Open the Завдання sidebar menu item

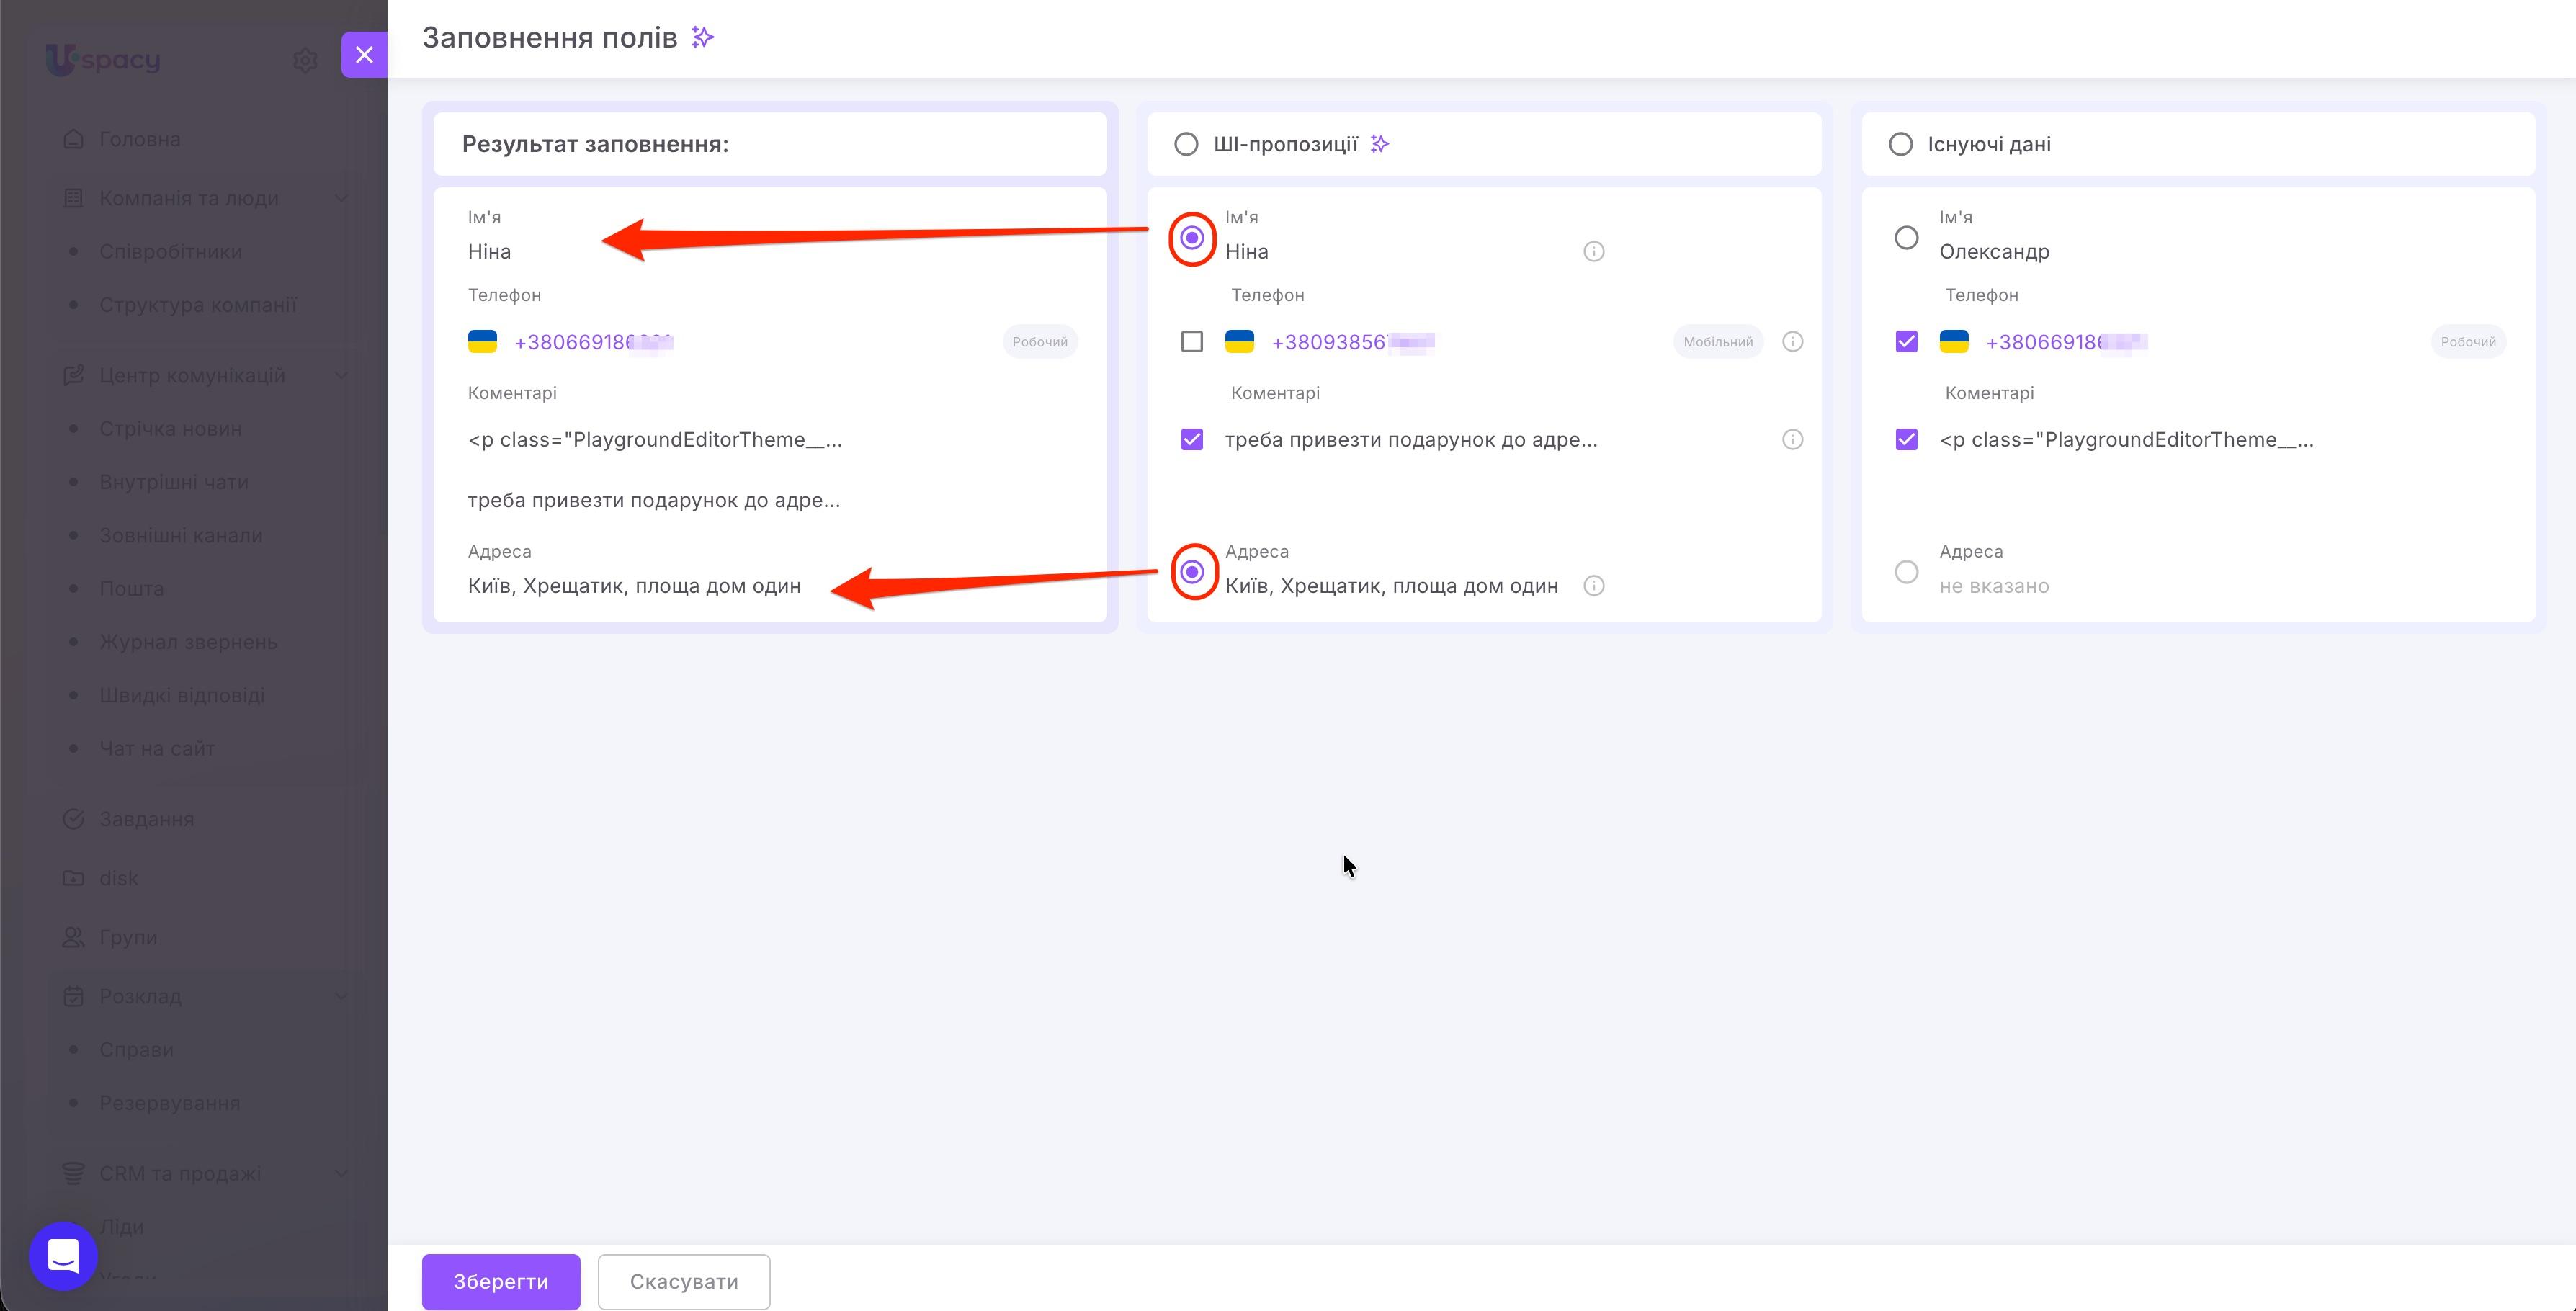point(146,819)
